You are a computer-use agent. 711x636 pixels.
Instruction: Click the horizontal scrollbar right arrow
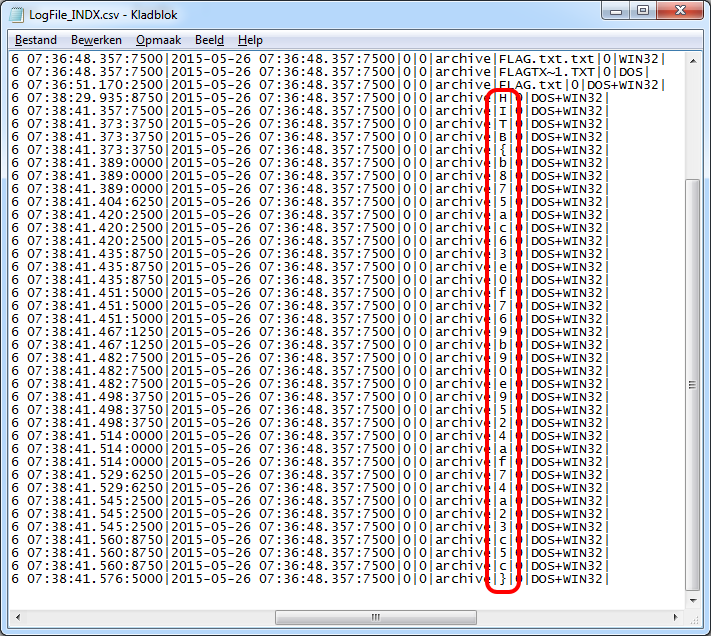click(676, 616)
